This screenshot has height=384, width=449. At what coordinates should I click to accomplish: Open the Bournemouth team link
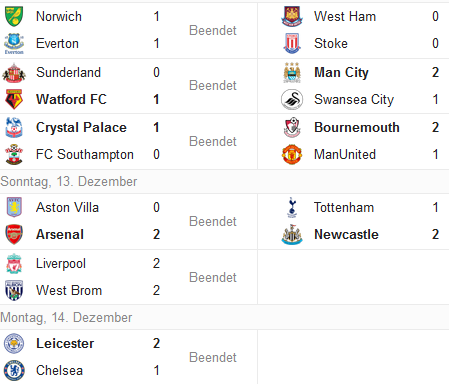(357, 127)
